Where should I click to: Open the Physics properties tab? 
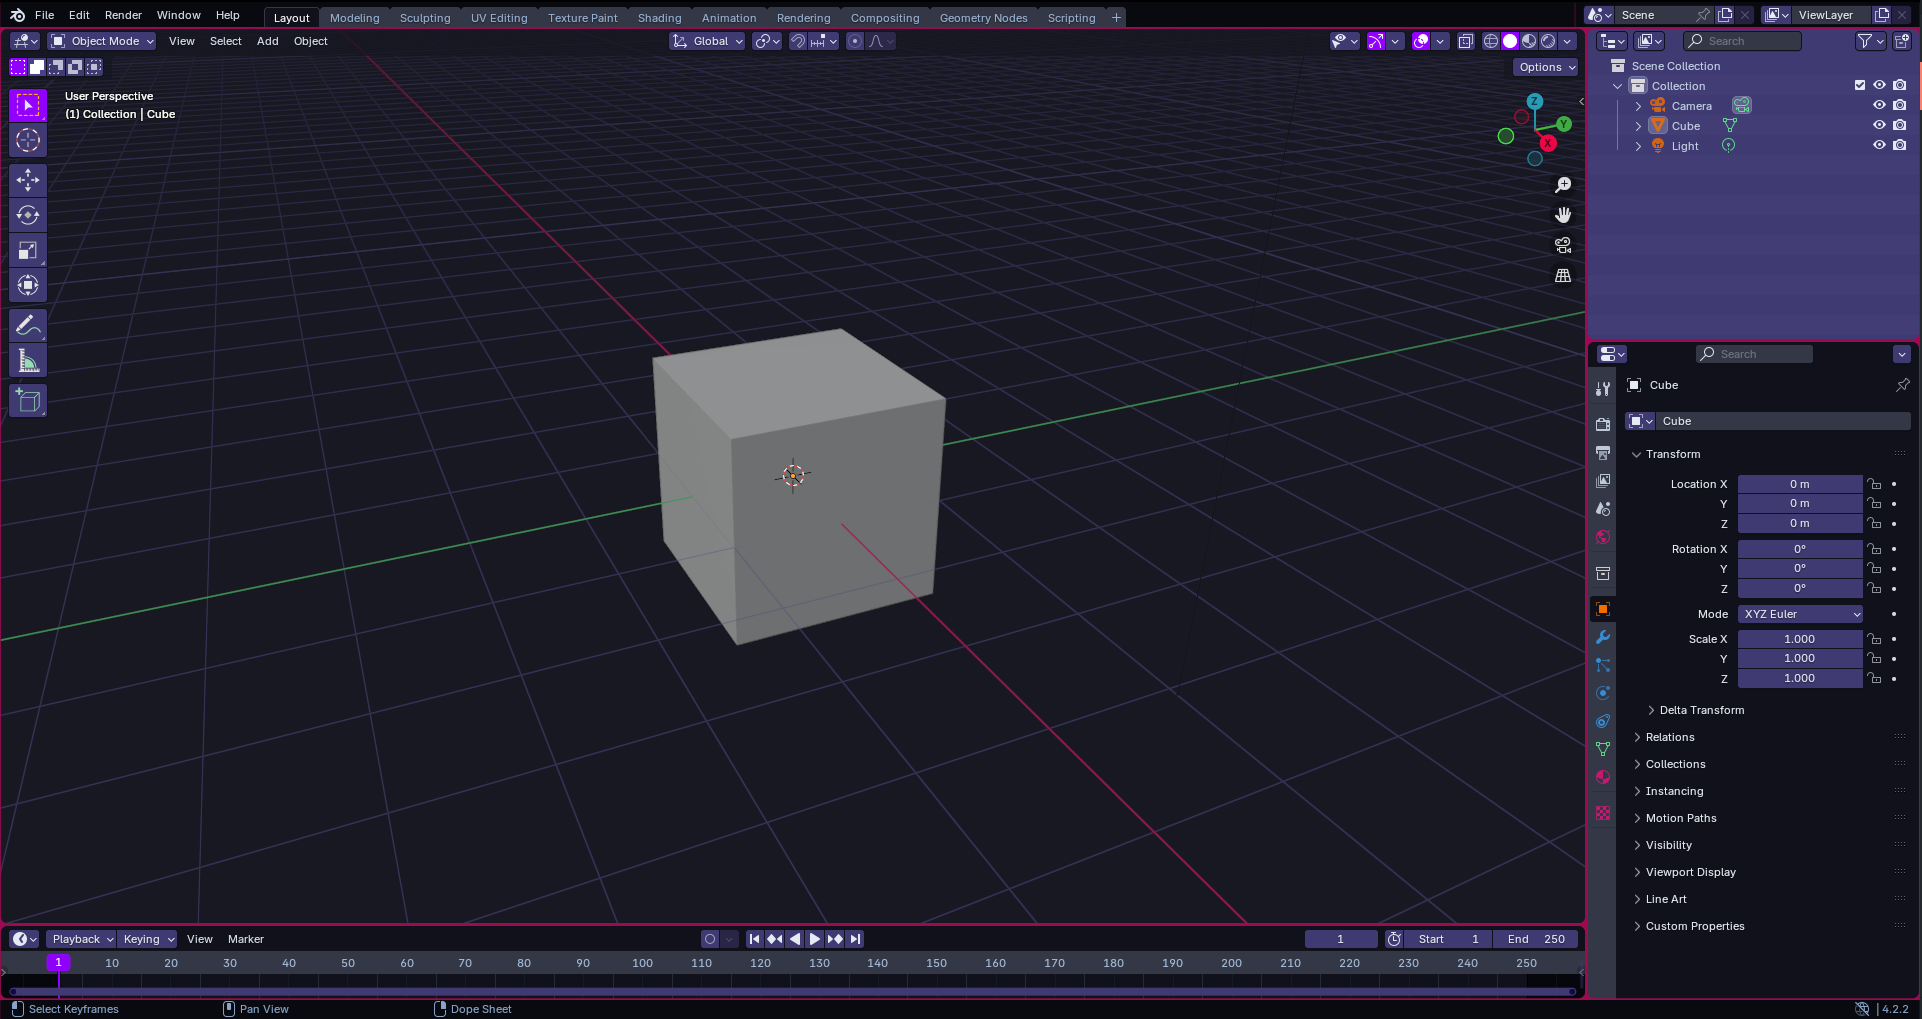coord(1603,693)
